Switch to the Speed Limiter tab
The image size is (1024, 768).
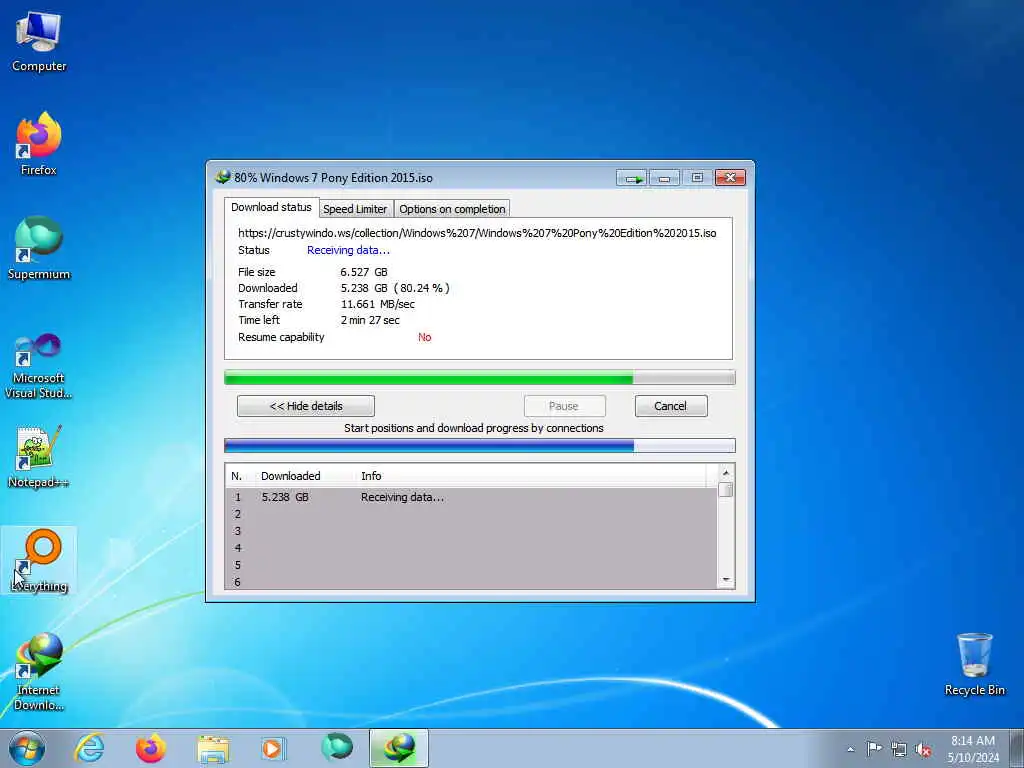tap(355, 209)
